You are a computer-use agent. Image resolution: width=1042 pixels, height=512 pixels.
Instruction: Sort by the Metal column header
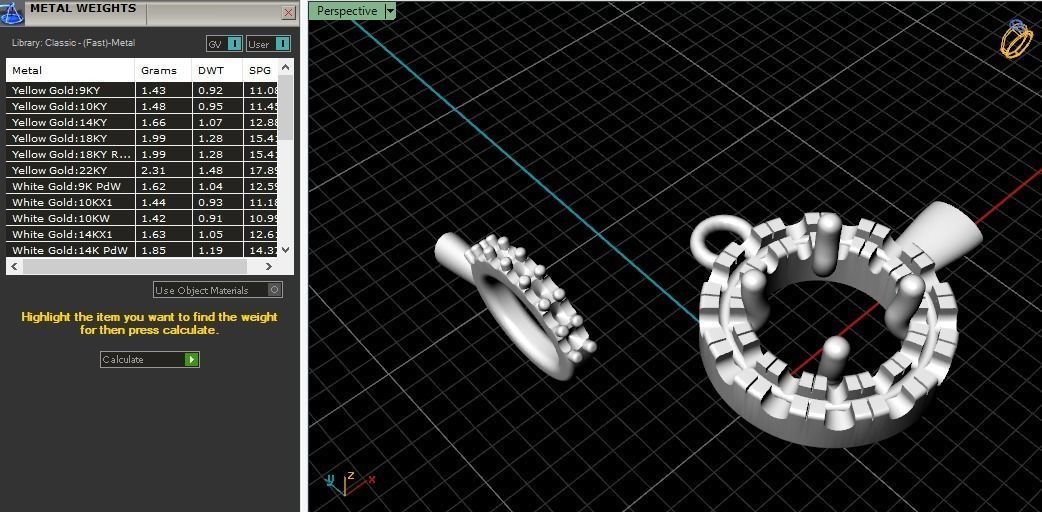(x=70, y=70)
